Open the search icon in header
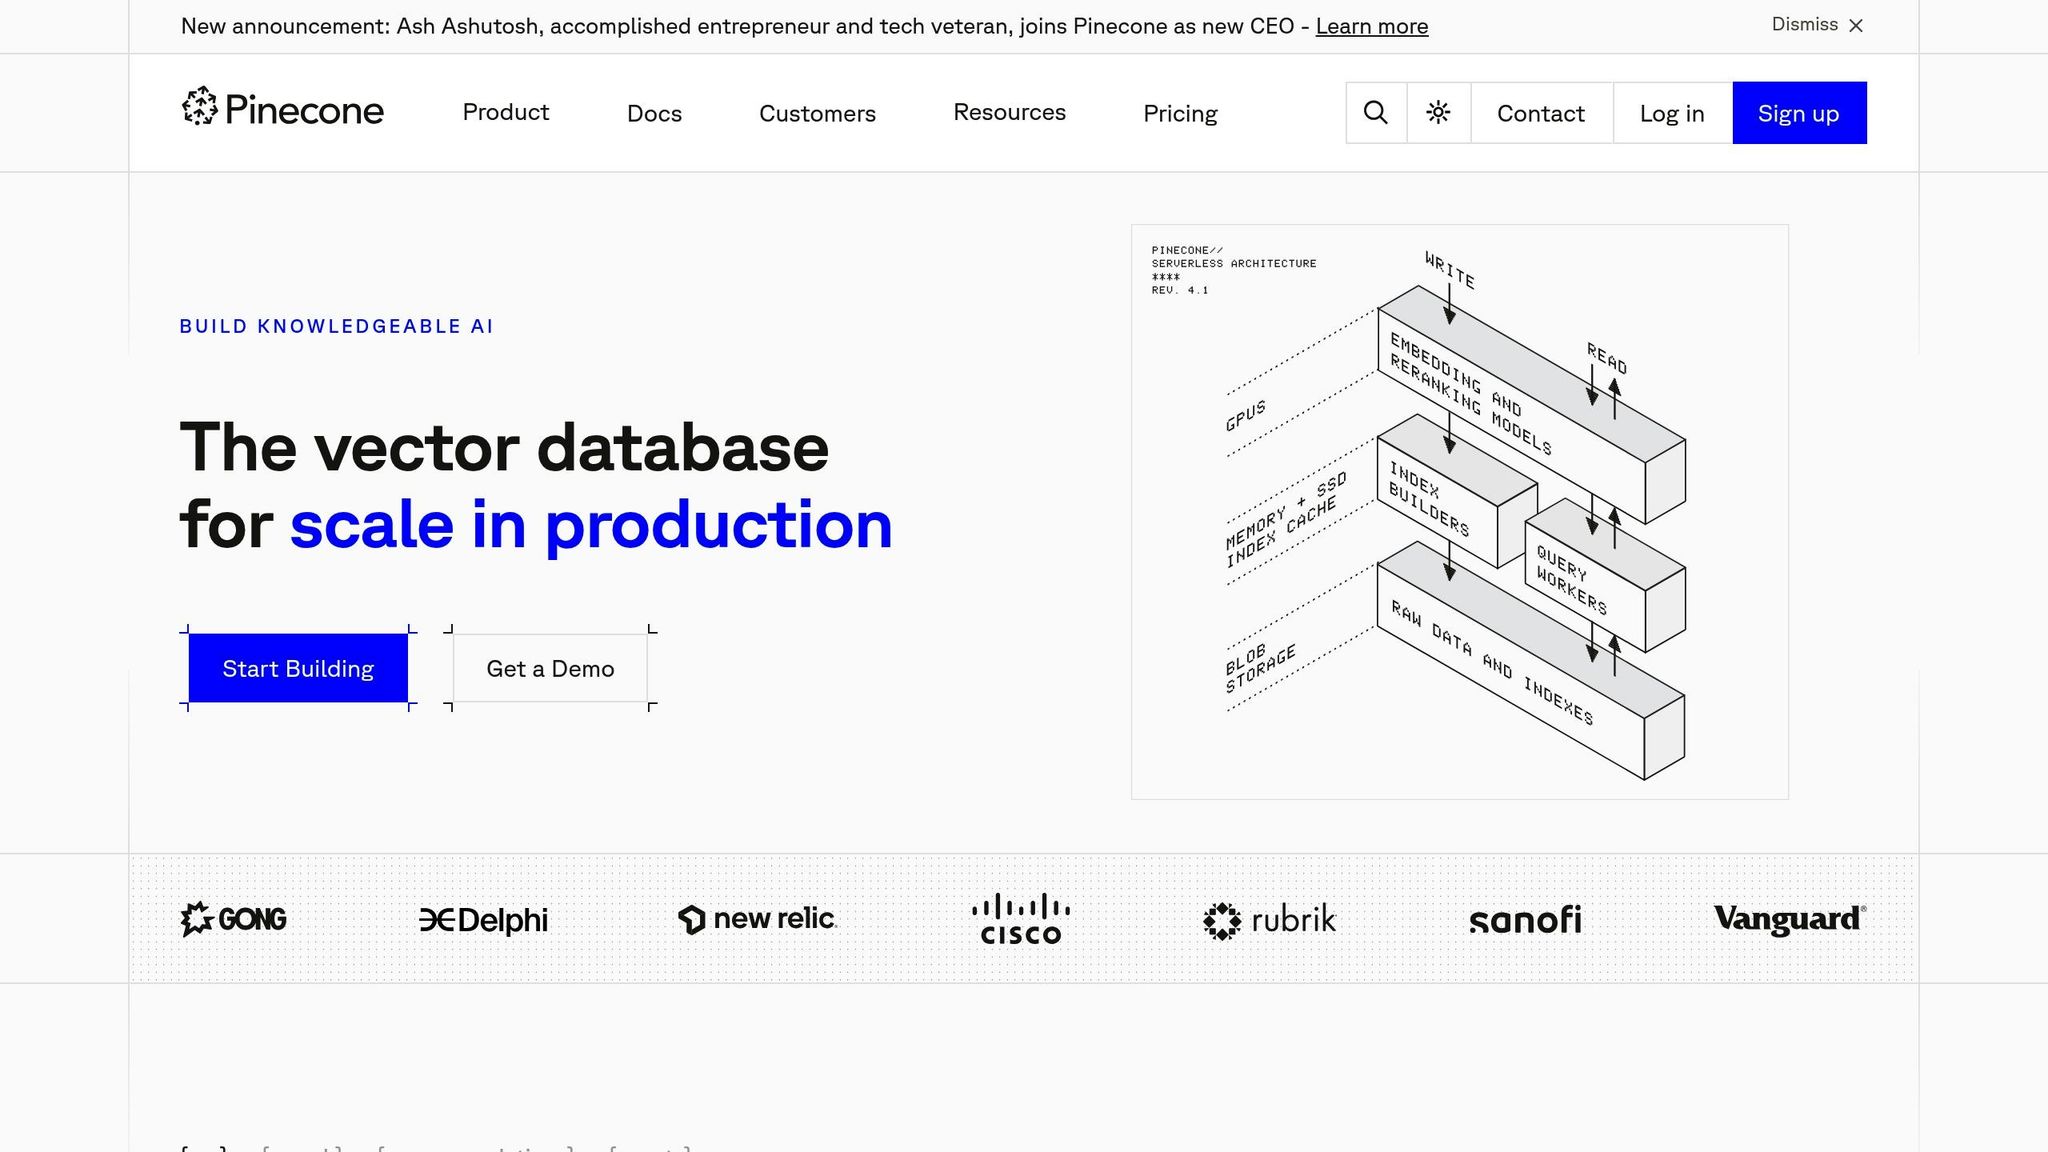 click(1376, 113)
